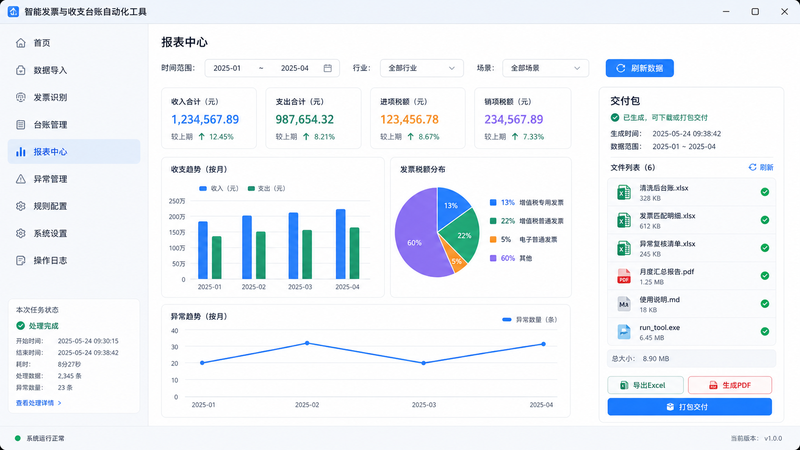
Task: Expand the 全部场景 scenario dropdown
Action: tap(545, 68)
